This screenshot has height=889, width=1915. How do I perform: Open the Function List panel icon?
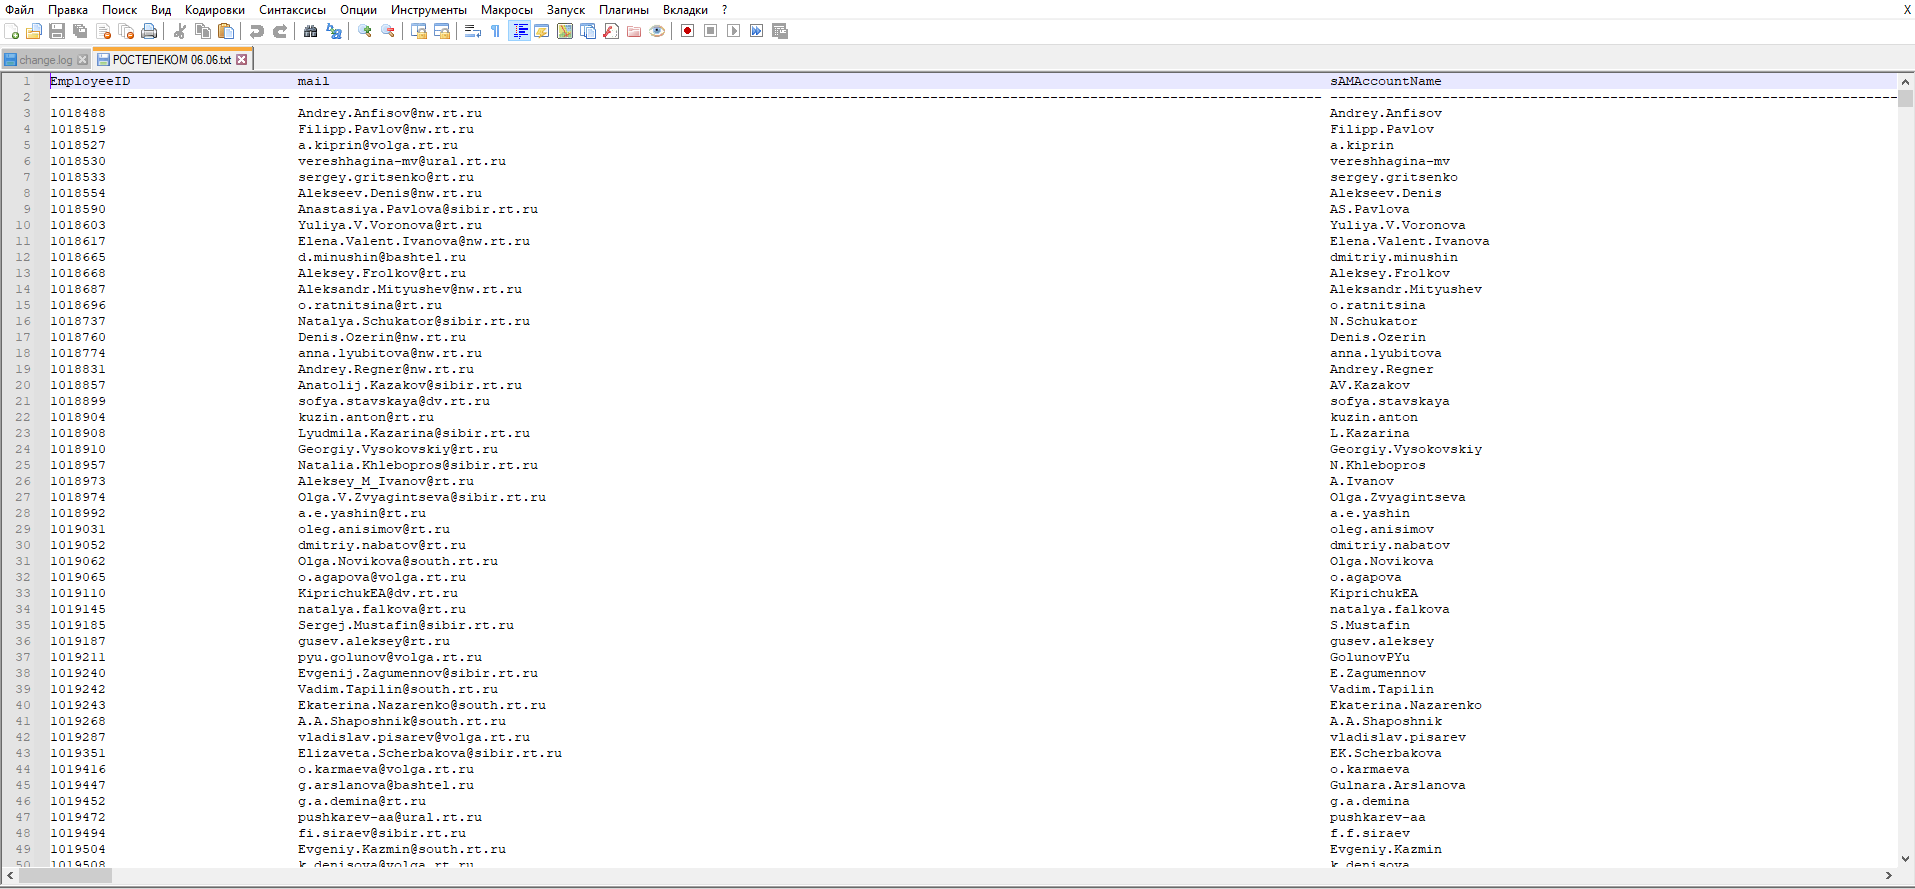coord(611,31)
